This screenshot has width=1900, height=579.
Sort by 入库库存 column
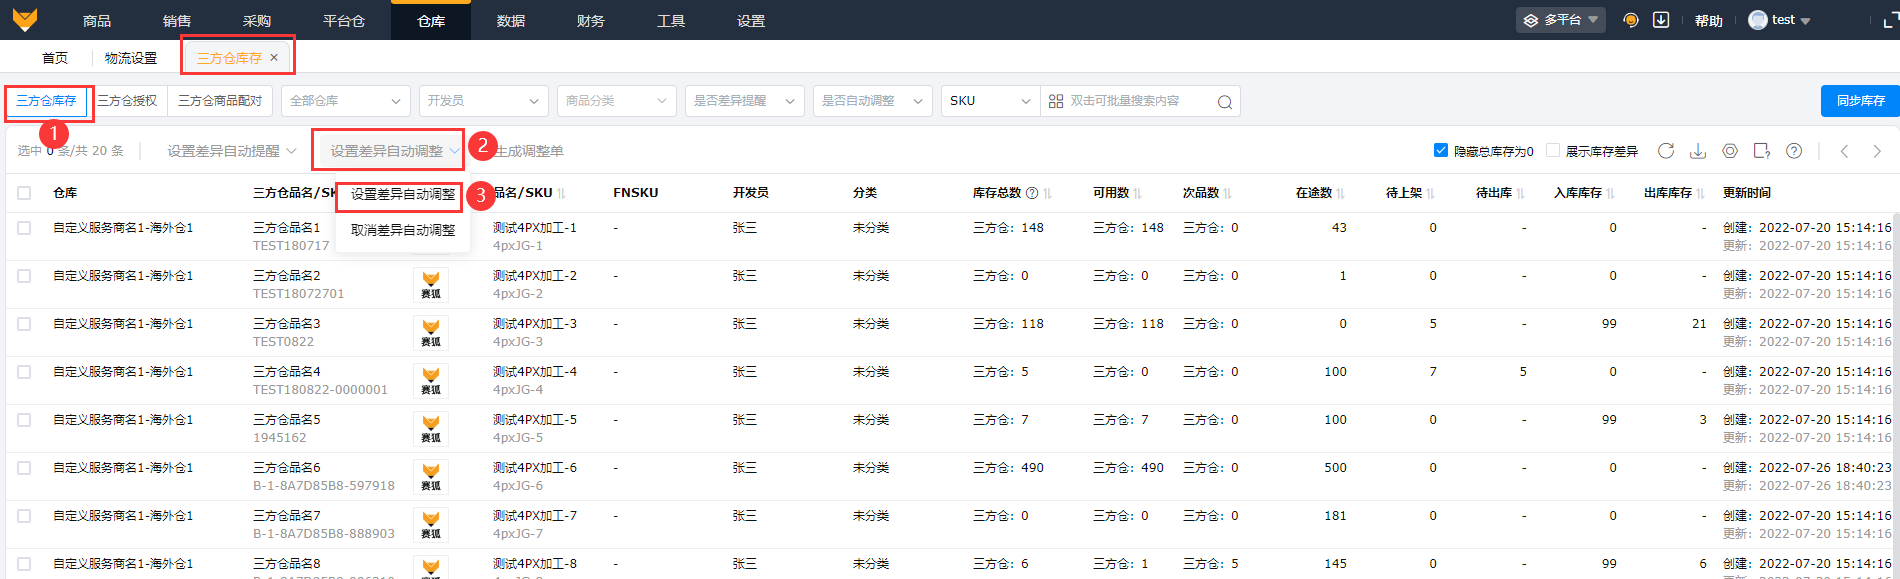click(x=1611, y=193)
